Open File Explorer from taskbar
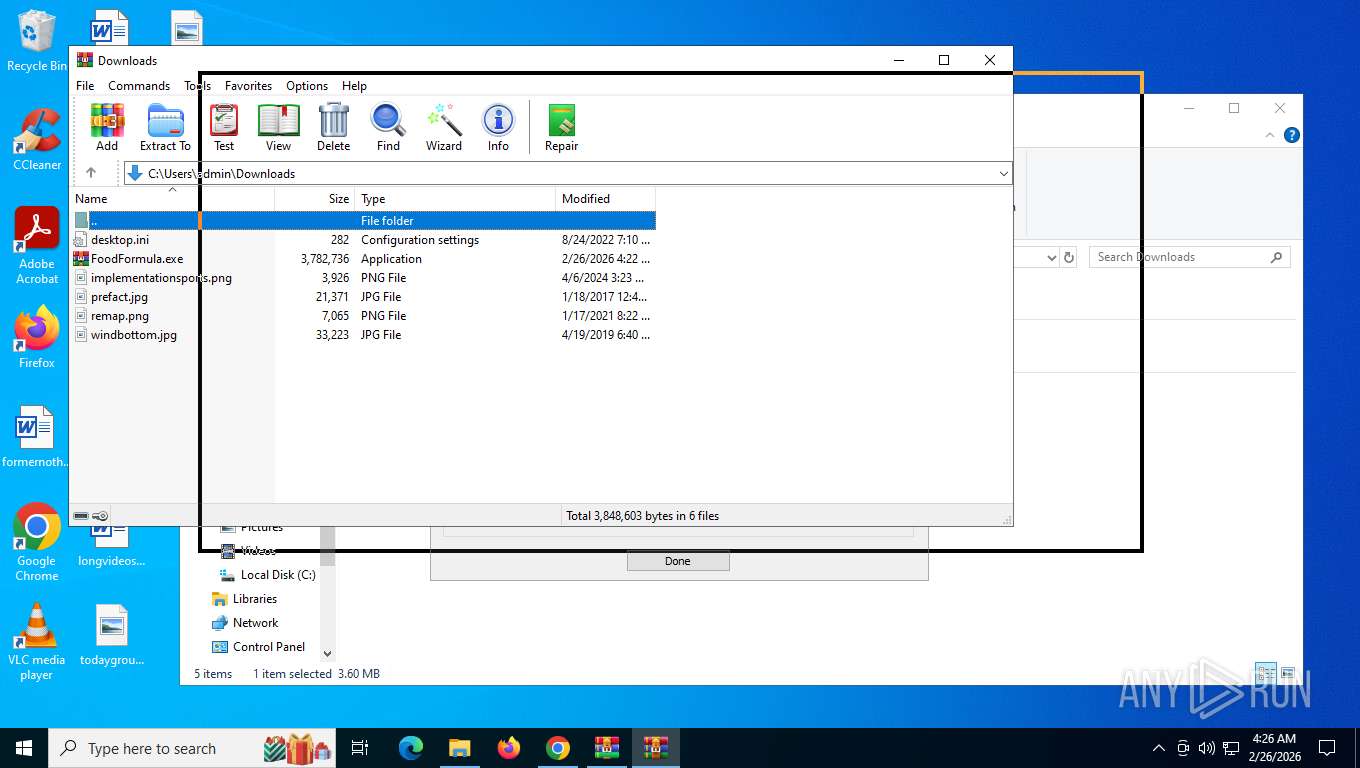1360x768 pixels. tap(460, 748)
